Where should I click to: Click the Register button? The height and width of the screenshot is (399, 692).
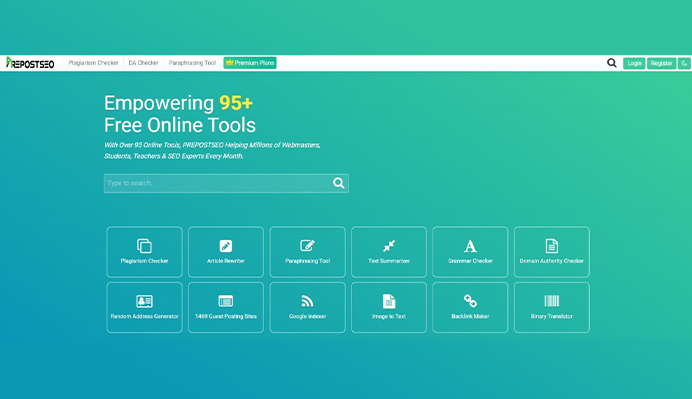click(662, 63)
